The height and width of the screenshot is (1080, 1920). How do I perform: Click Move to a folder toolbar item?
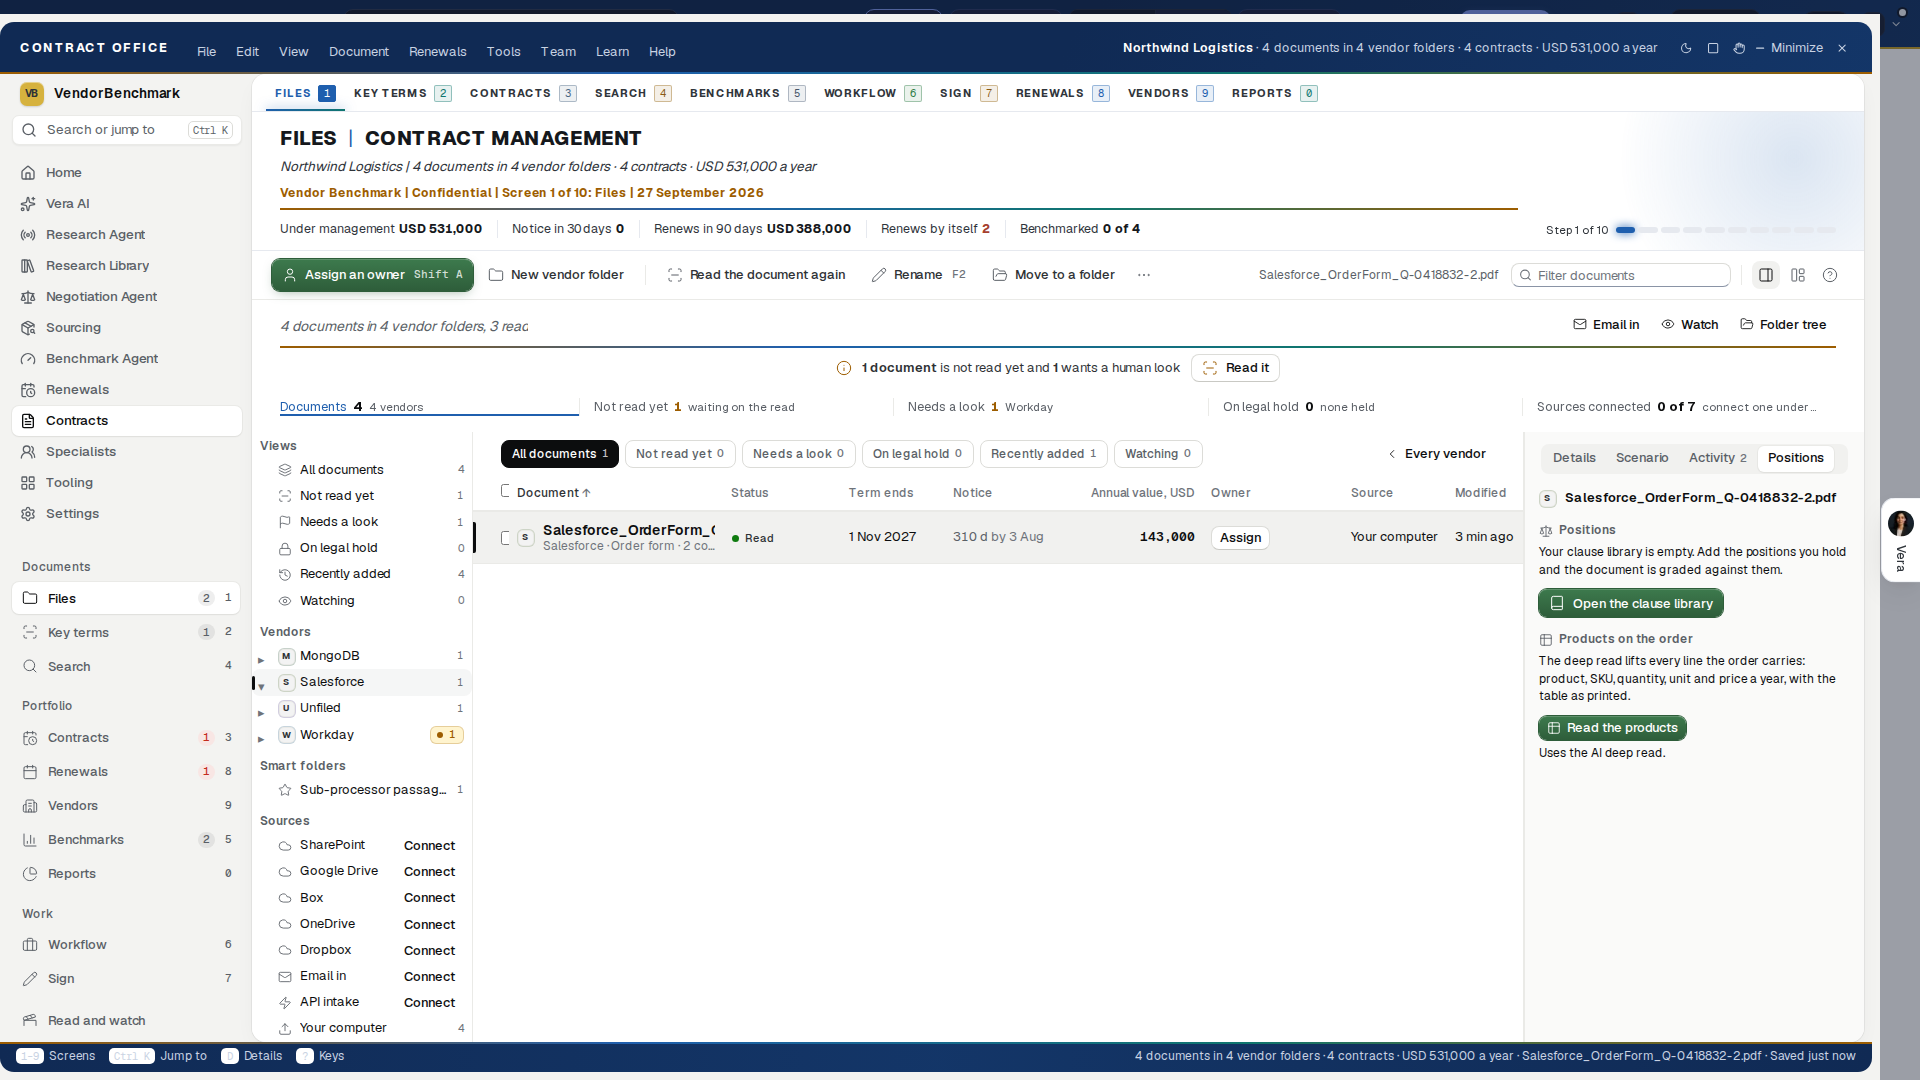click(1053, 275)
